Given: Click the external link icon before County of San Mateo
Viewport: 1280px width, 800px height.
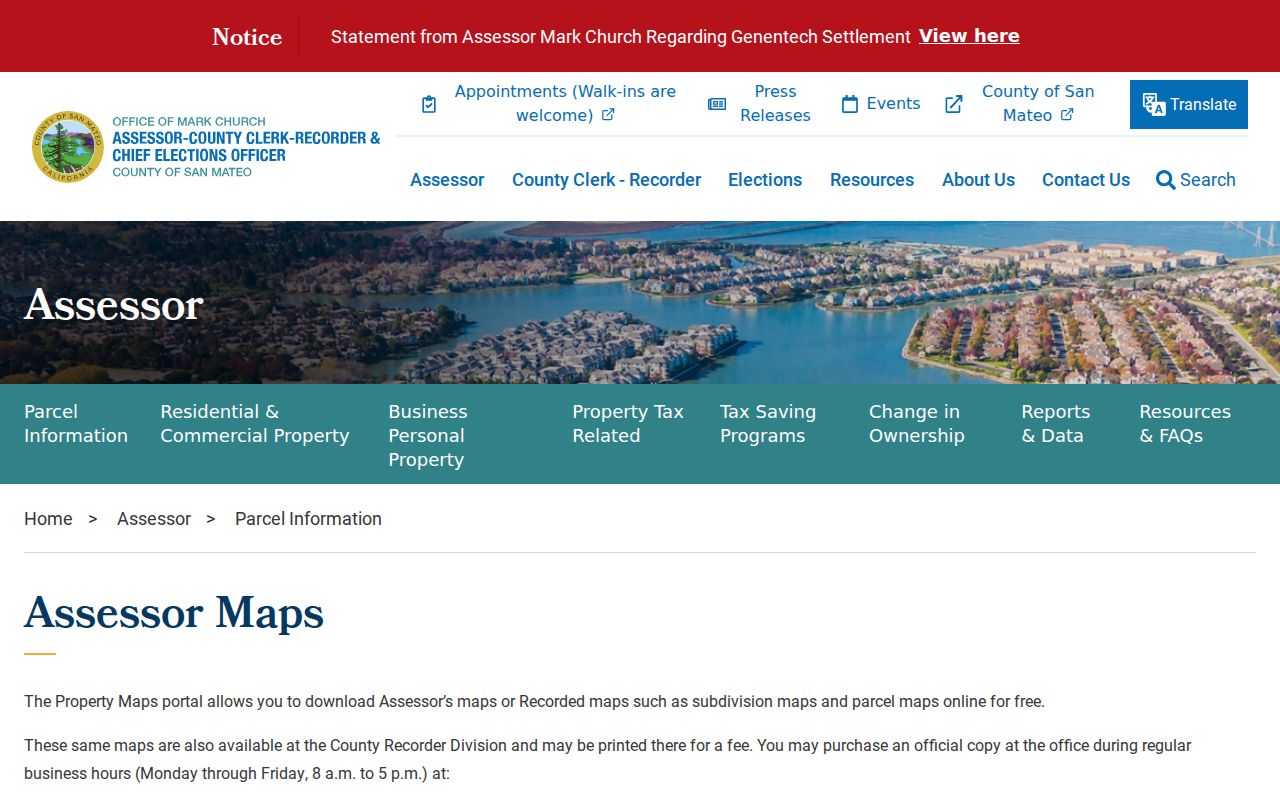Looking at the screenshot, I should point(954,104).
